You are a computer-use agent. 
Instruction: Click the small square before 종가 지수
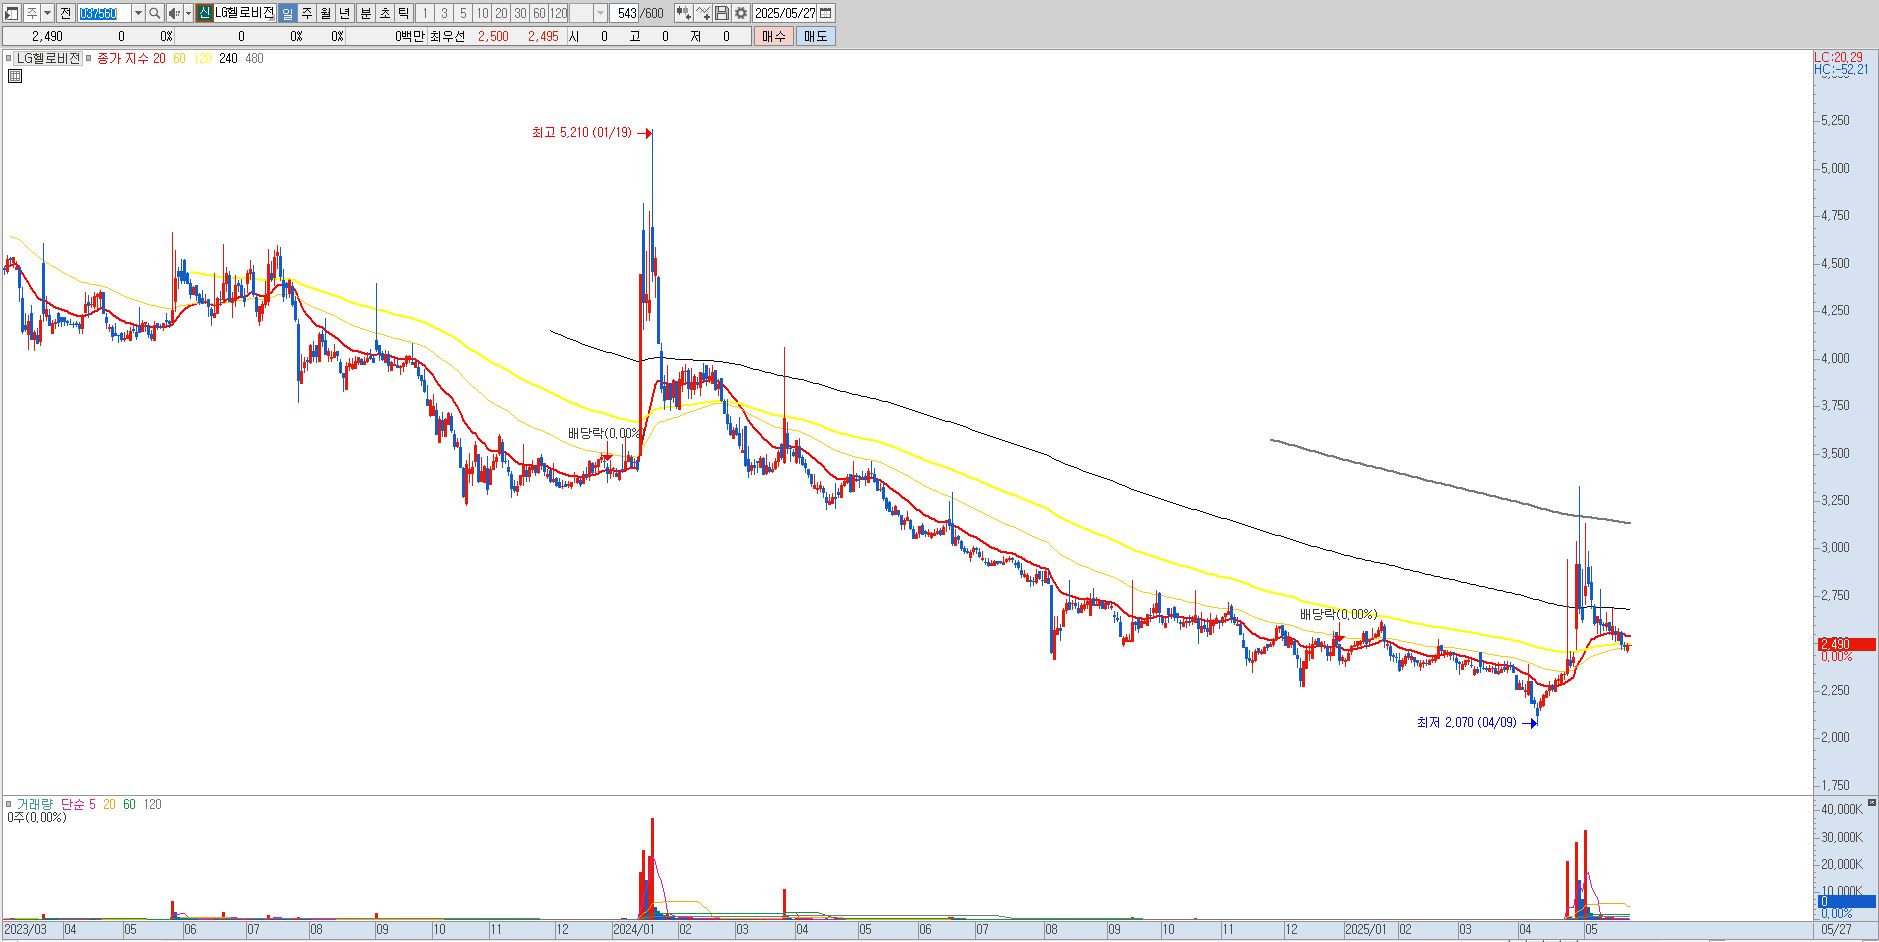(90, 59)
